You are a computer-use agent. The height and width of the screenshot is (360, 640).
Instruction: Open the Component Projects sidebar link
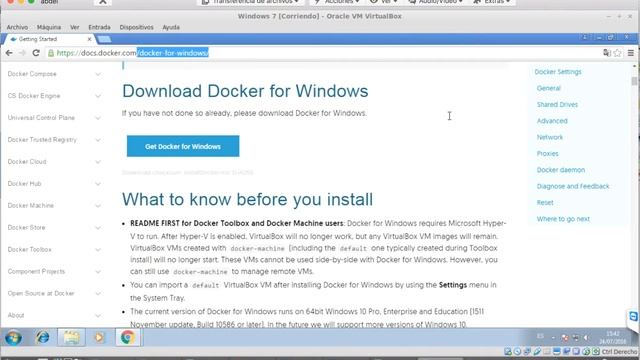pos(36,271)
